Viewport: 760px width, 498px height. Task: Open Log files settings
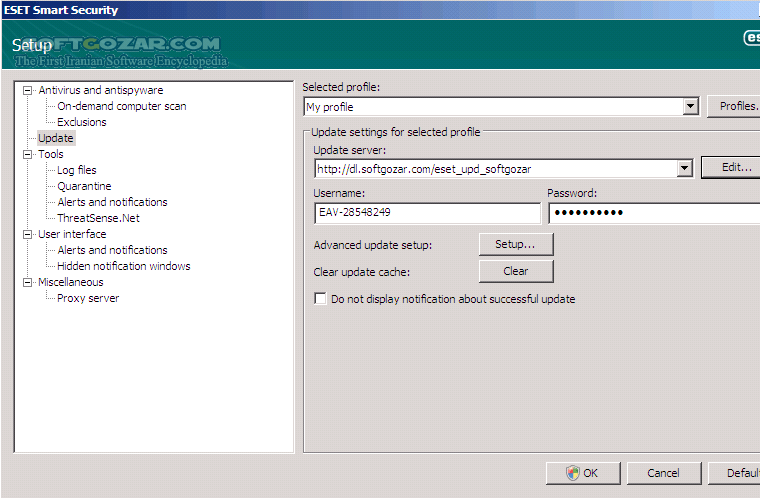point(77,170)
